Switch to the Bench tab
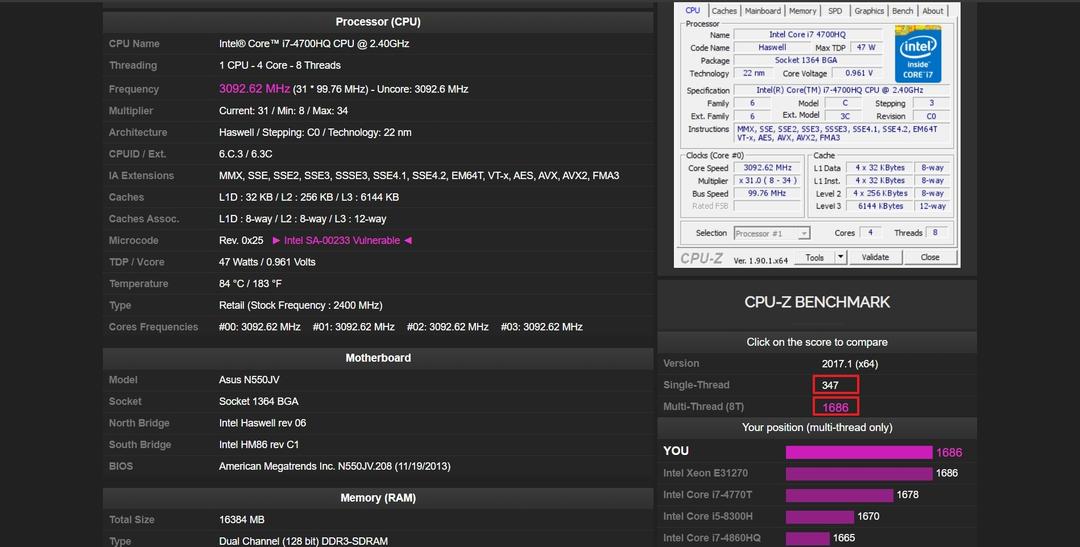Image resolution: width=1080 pixels, height=547 pixels. click(902, 11)
